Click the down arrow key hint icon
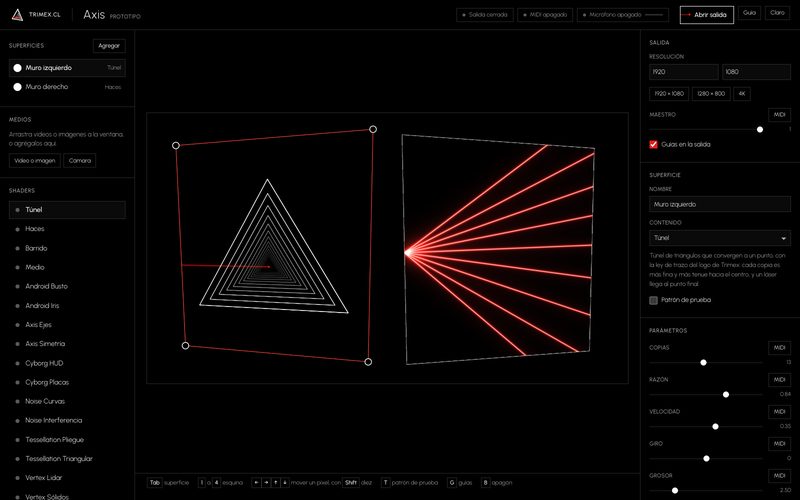 285,482
